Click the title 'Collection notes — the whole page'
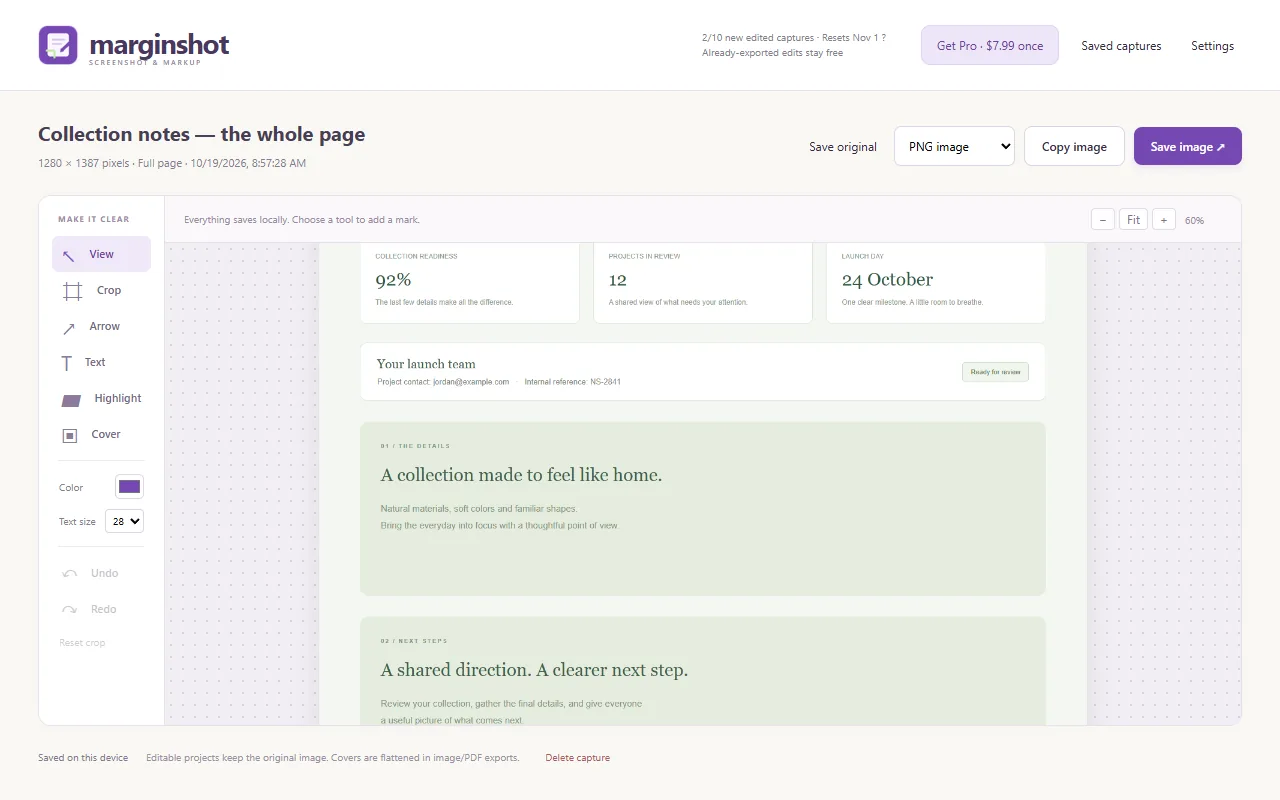 coord(201,134)
